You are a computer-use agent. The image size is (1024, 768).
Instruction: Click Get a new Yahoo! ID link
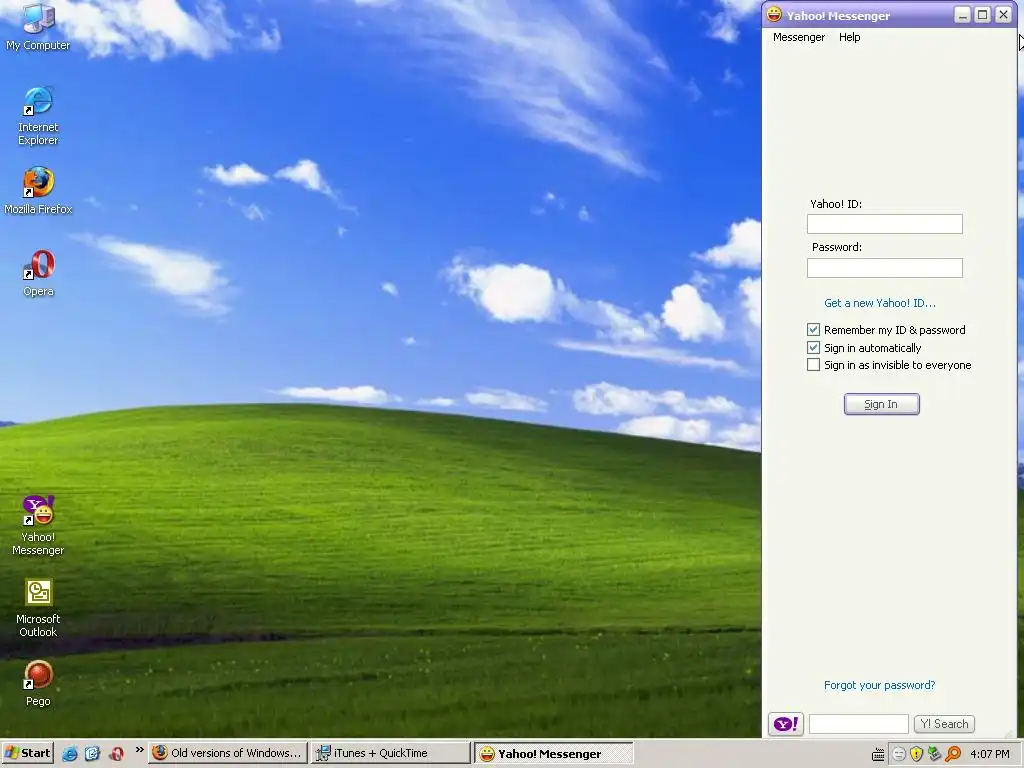tap(879, 303)
